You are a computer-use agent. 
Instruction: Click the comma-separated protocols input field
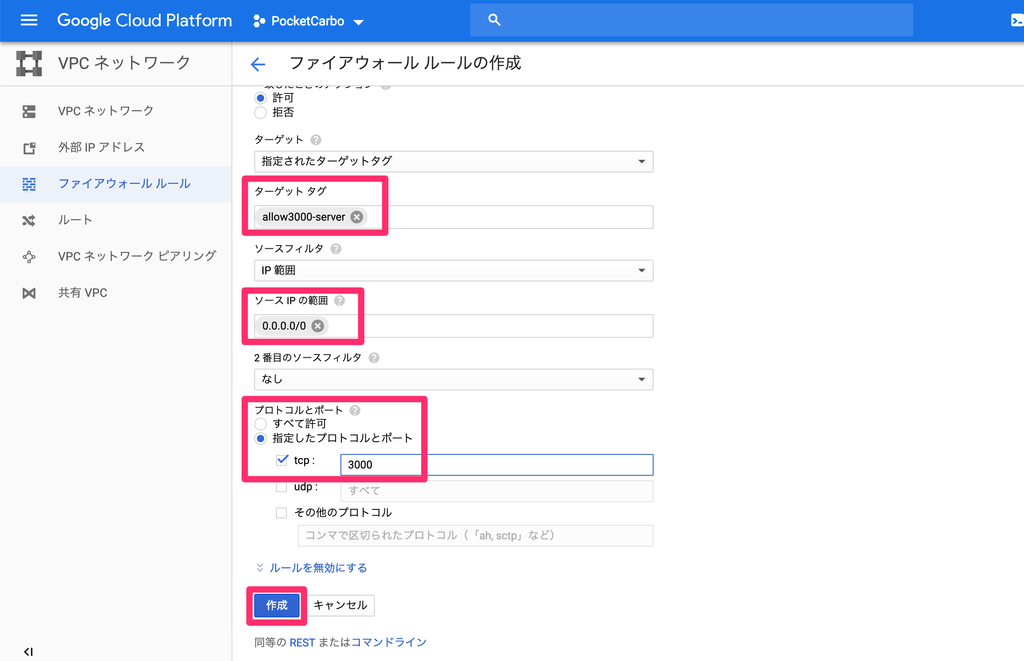click(x=475, y=536)
